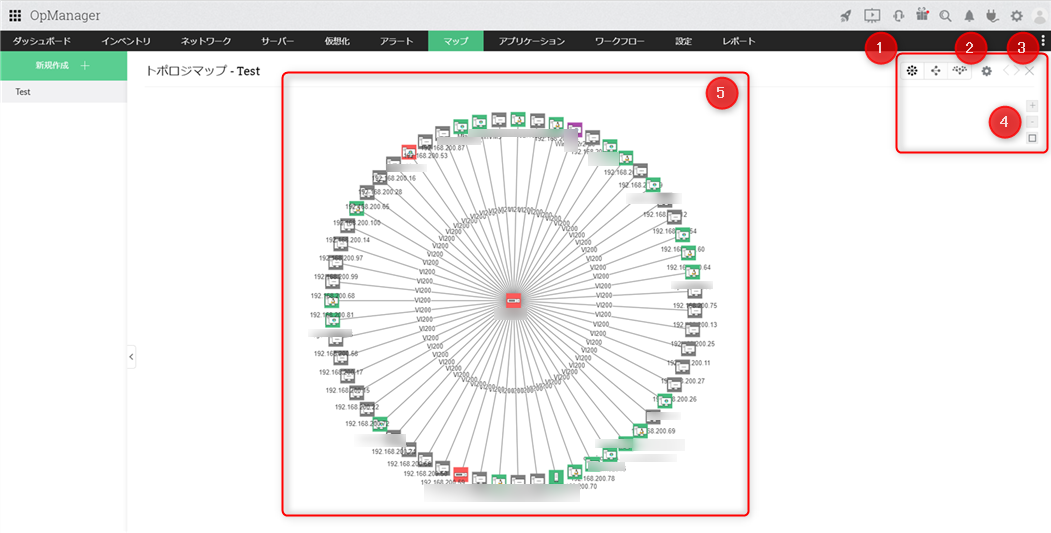Viewport: 1051px width, 533px height.
Task: Open topology map gear settings
Action: (x=987, y=71)
